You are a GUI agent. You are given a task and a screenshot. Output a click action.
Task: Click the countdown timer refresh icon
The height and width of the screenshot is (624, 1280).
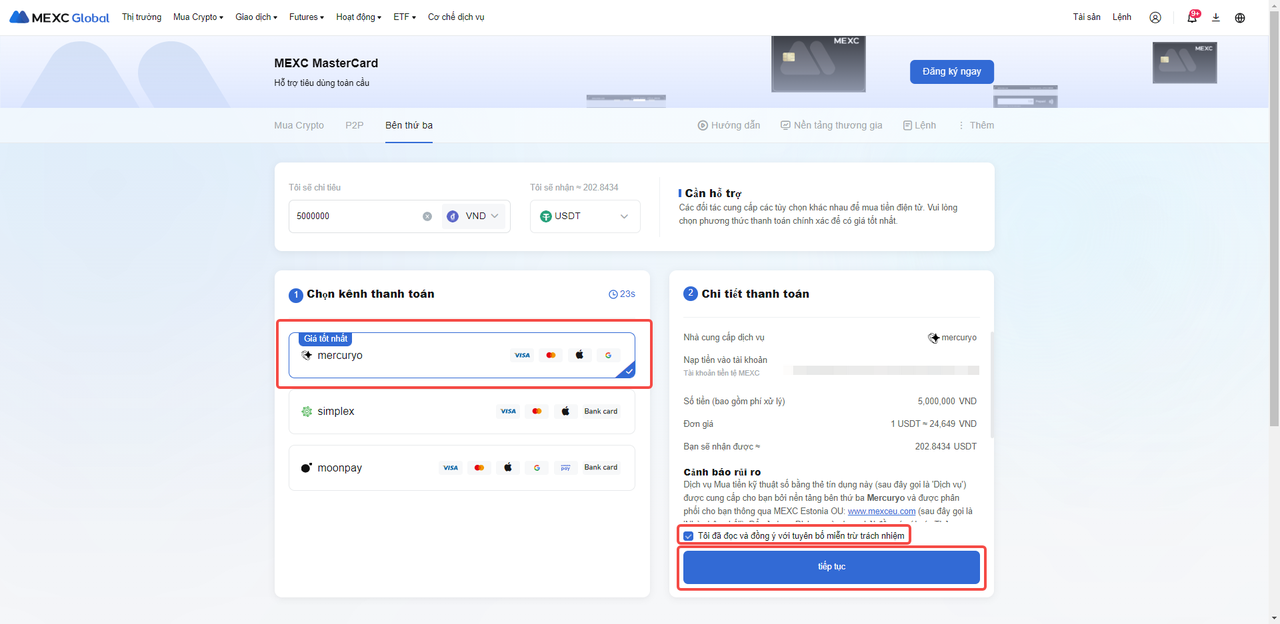pos(613,294)
